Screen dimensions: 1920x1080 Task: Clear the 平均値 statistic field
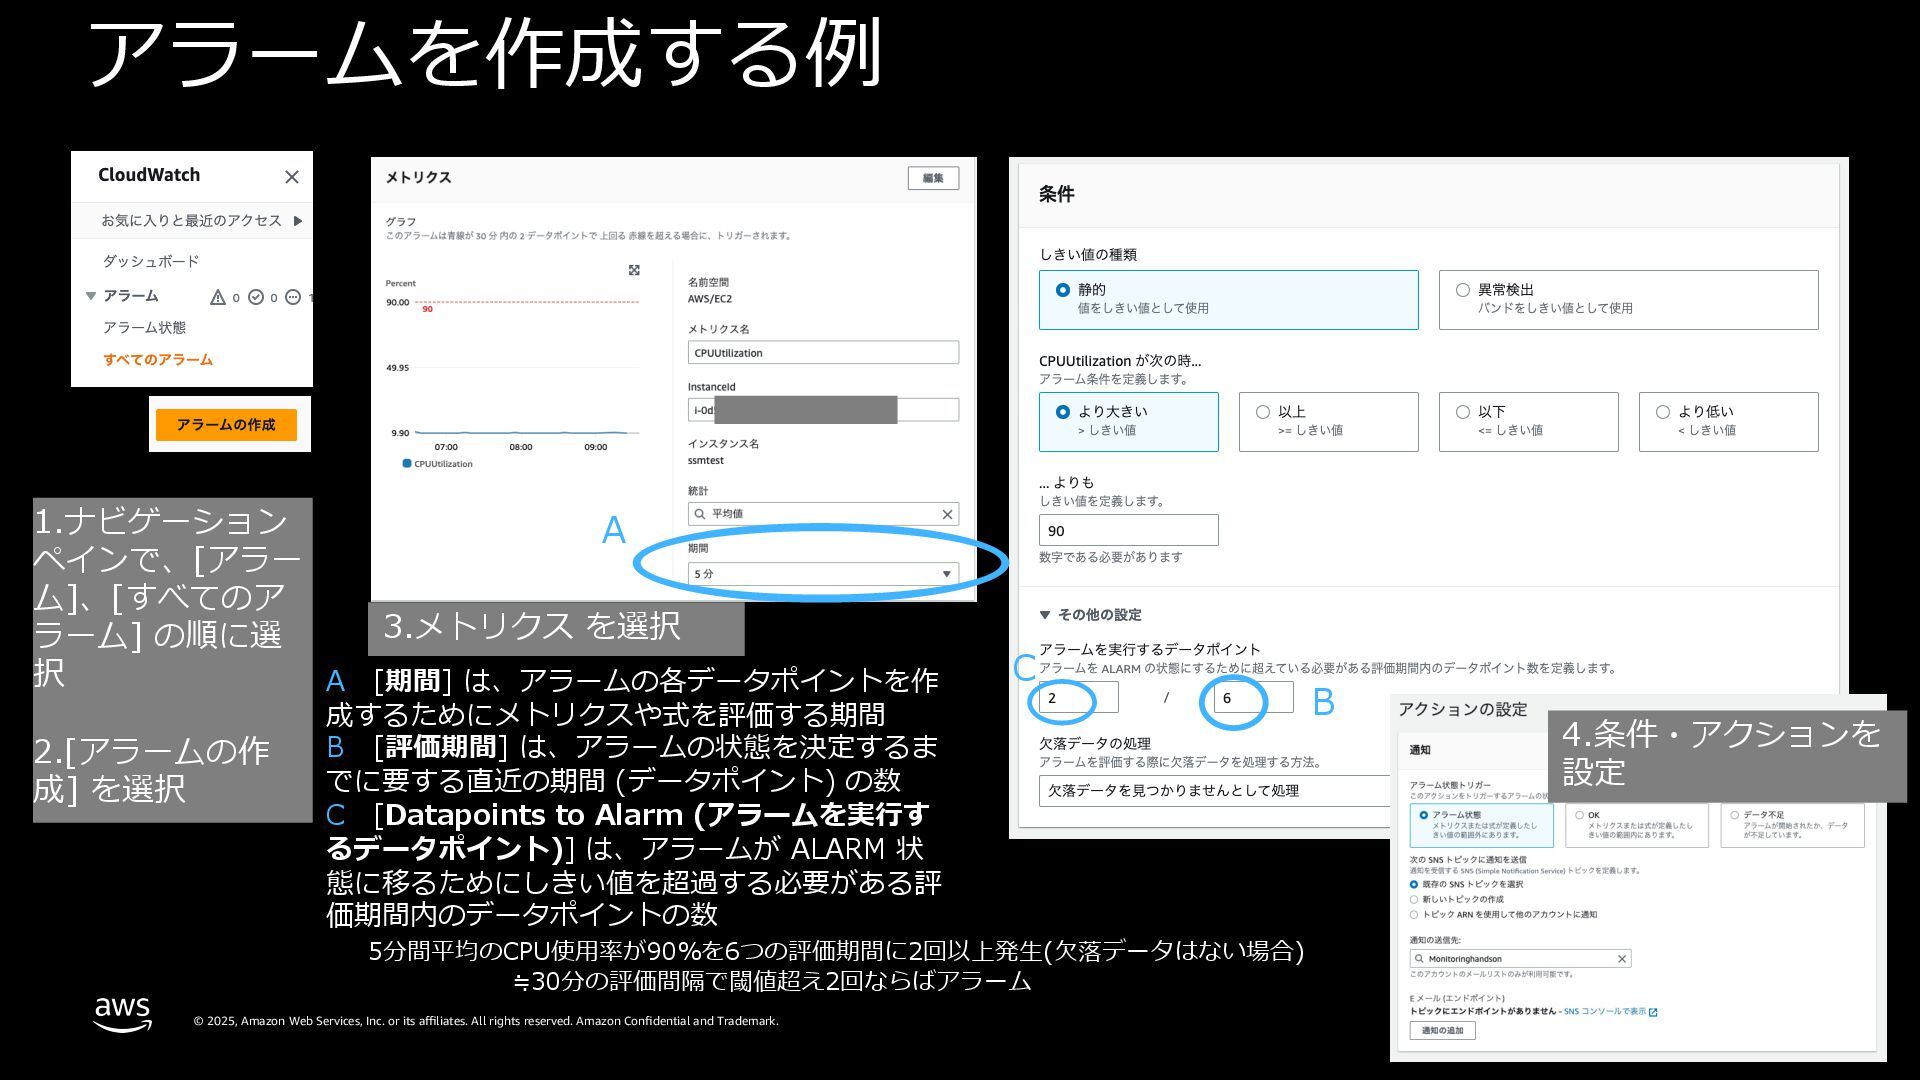point(947,514)
